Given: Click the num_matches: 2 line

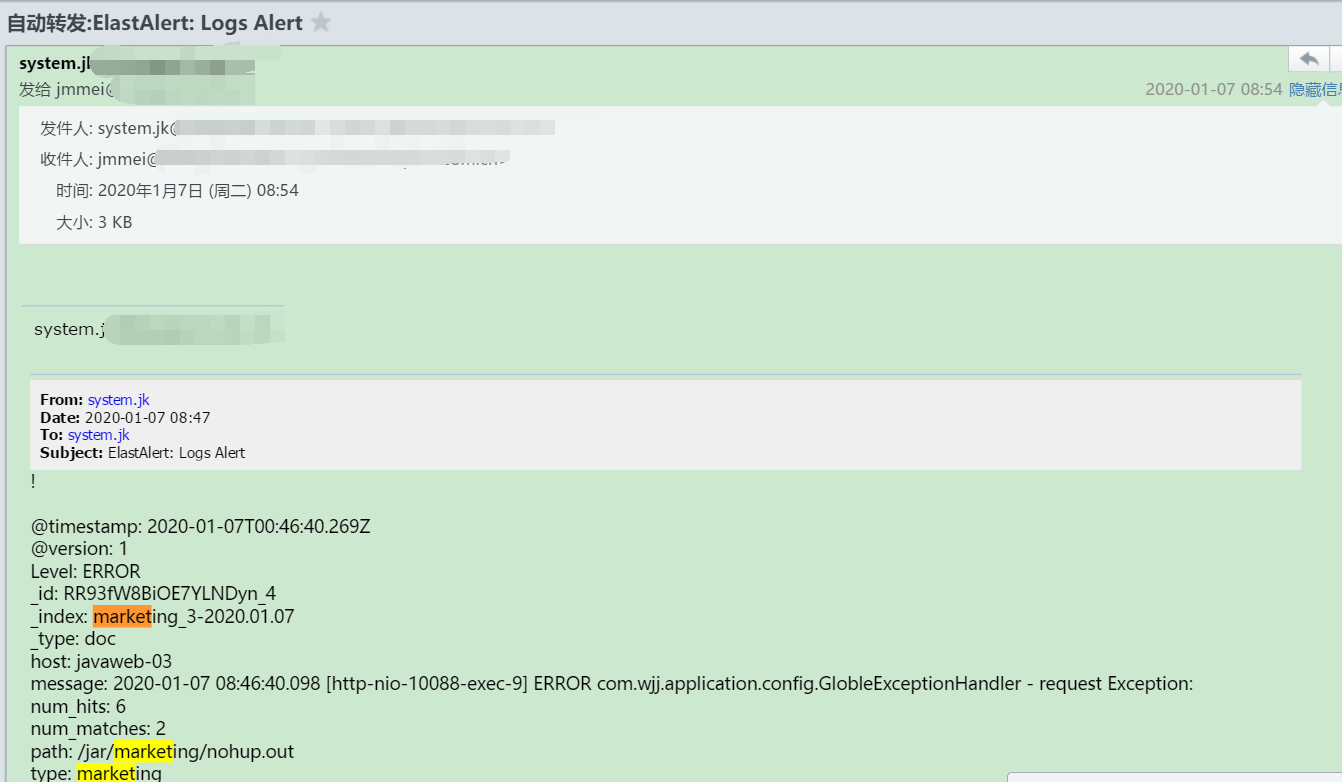Looking at the screenshot, I should [x=98, y=729].
